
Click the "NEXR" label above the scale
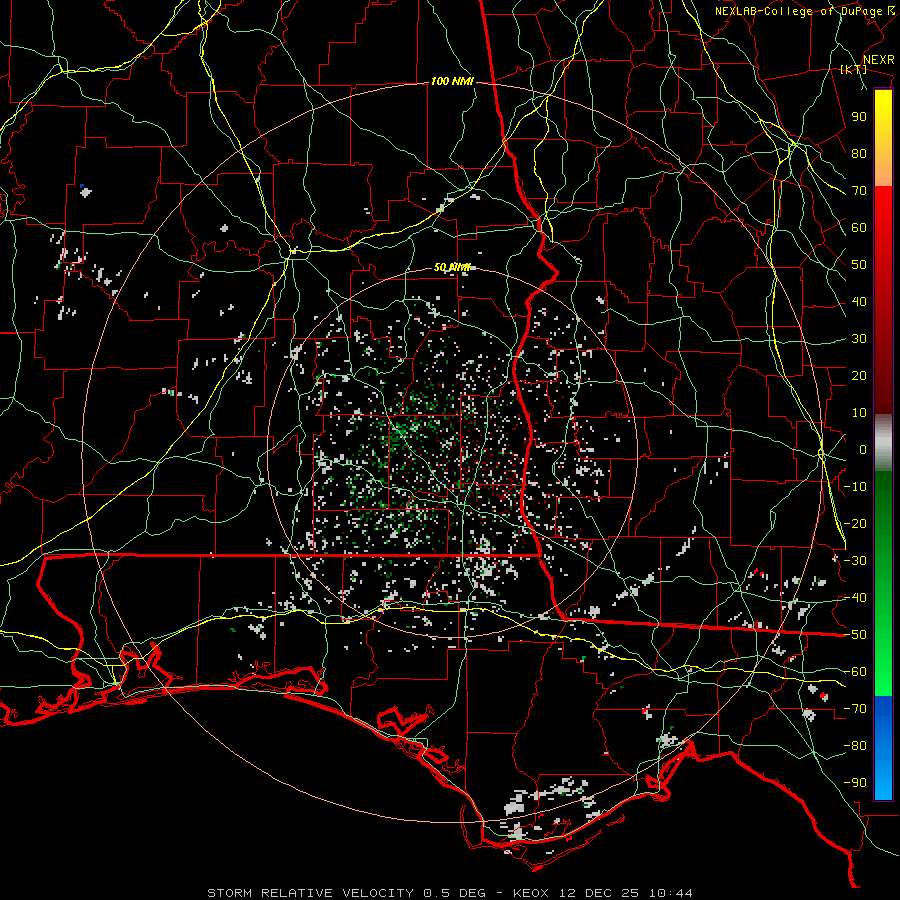point(879,60)
